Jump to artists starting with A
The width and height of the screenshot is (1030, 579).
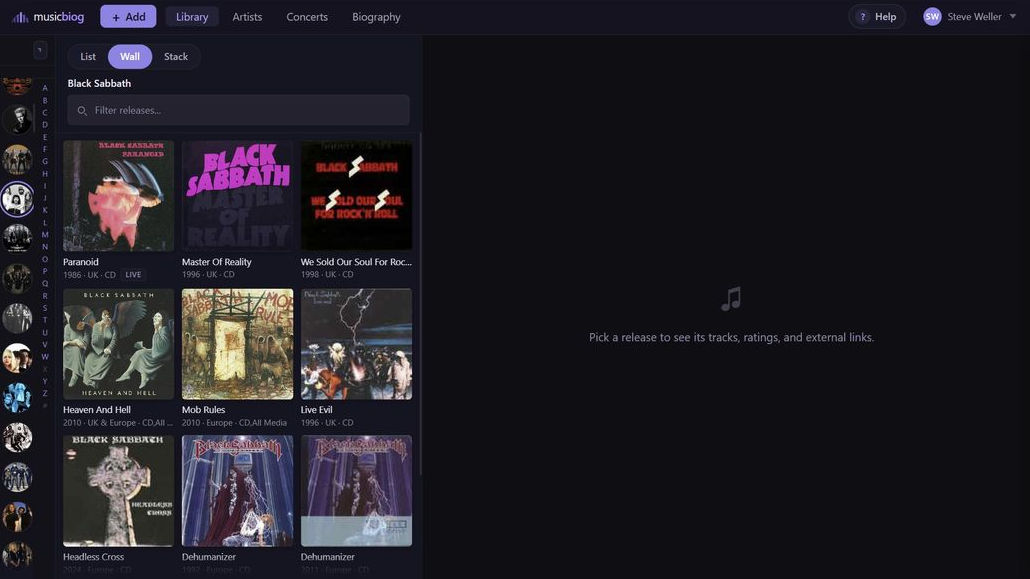coord(45,88)
